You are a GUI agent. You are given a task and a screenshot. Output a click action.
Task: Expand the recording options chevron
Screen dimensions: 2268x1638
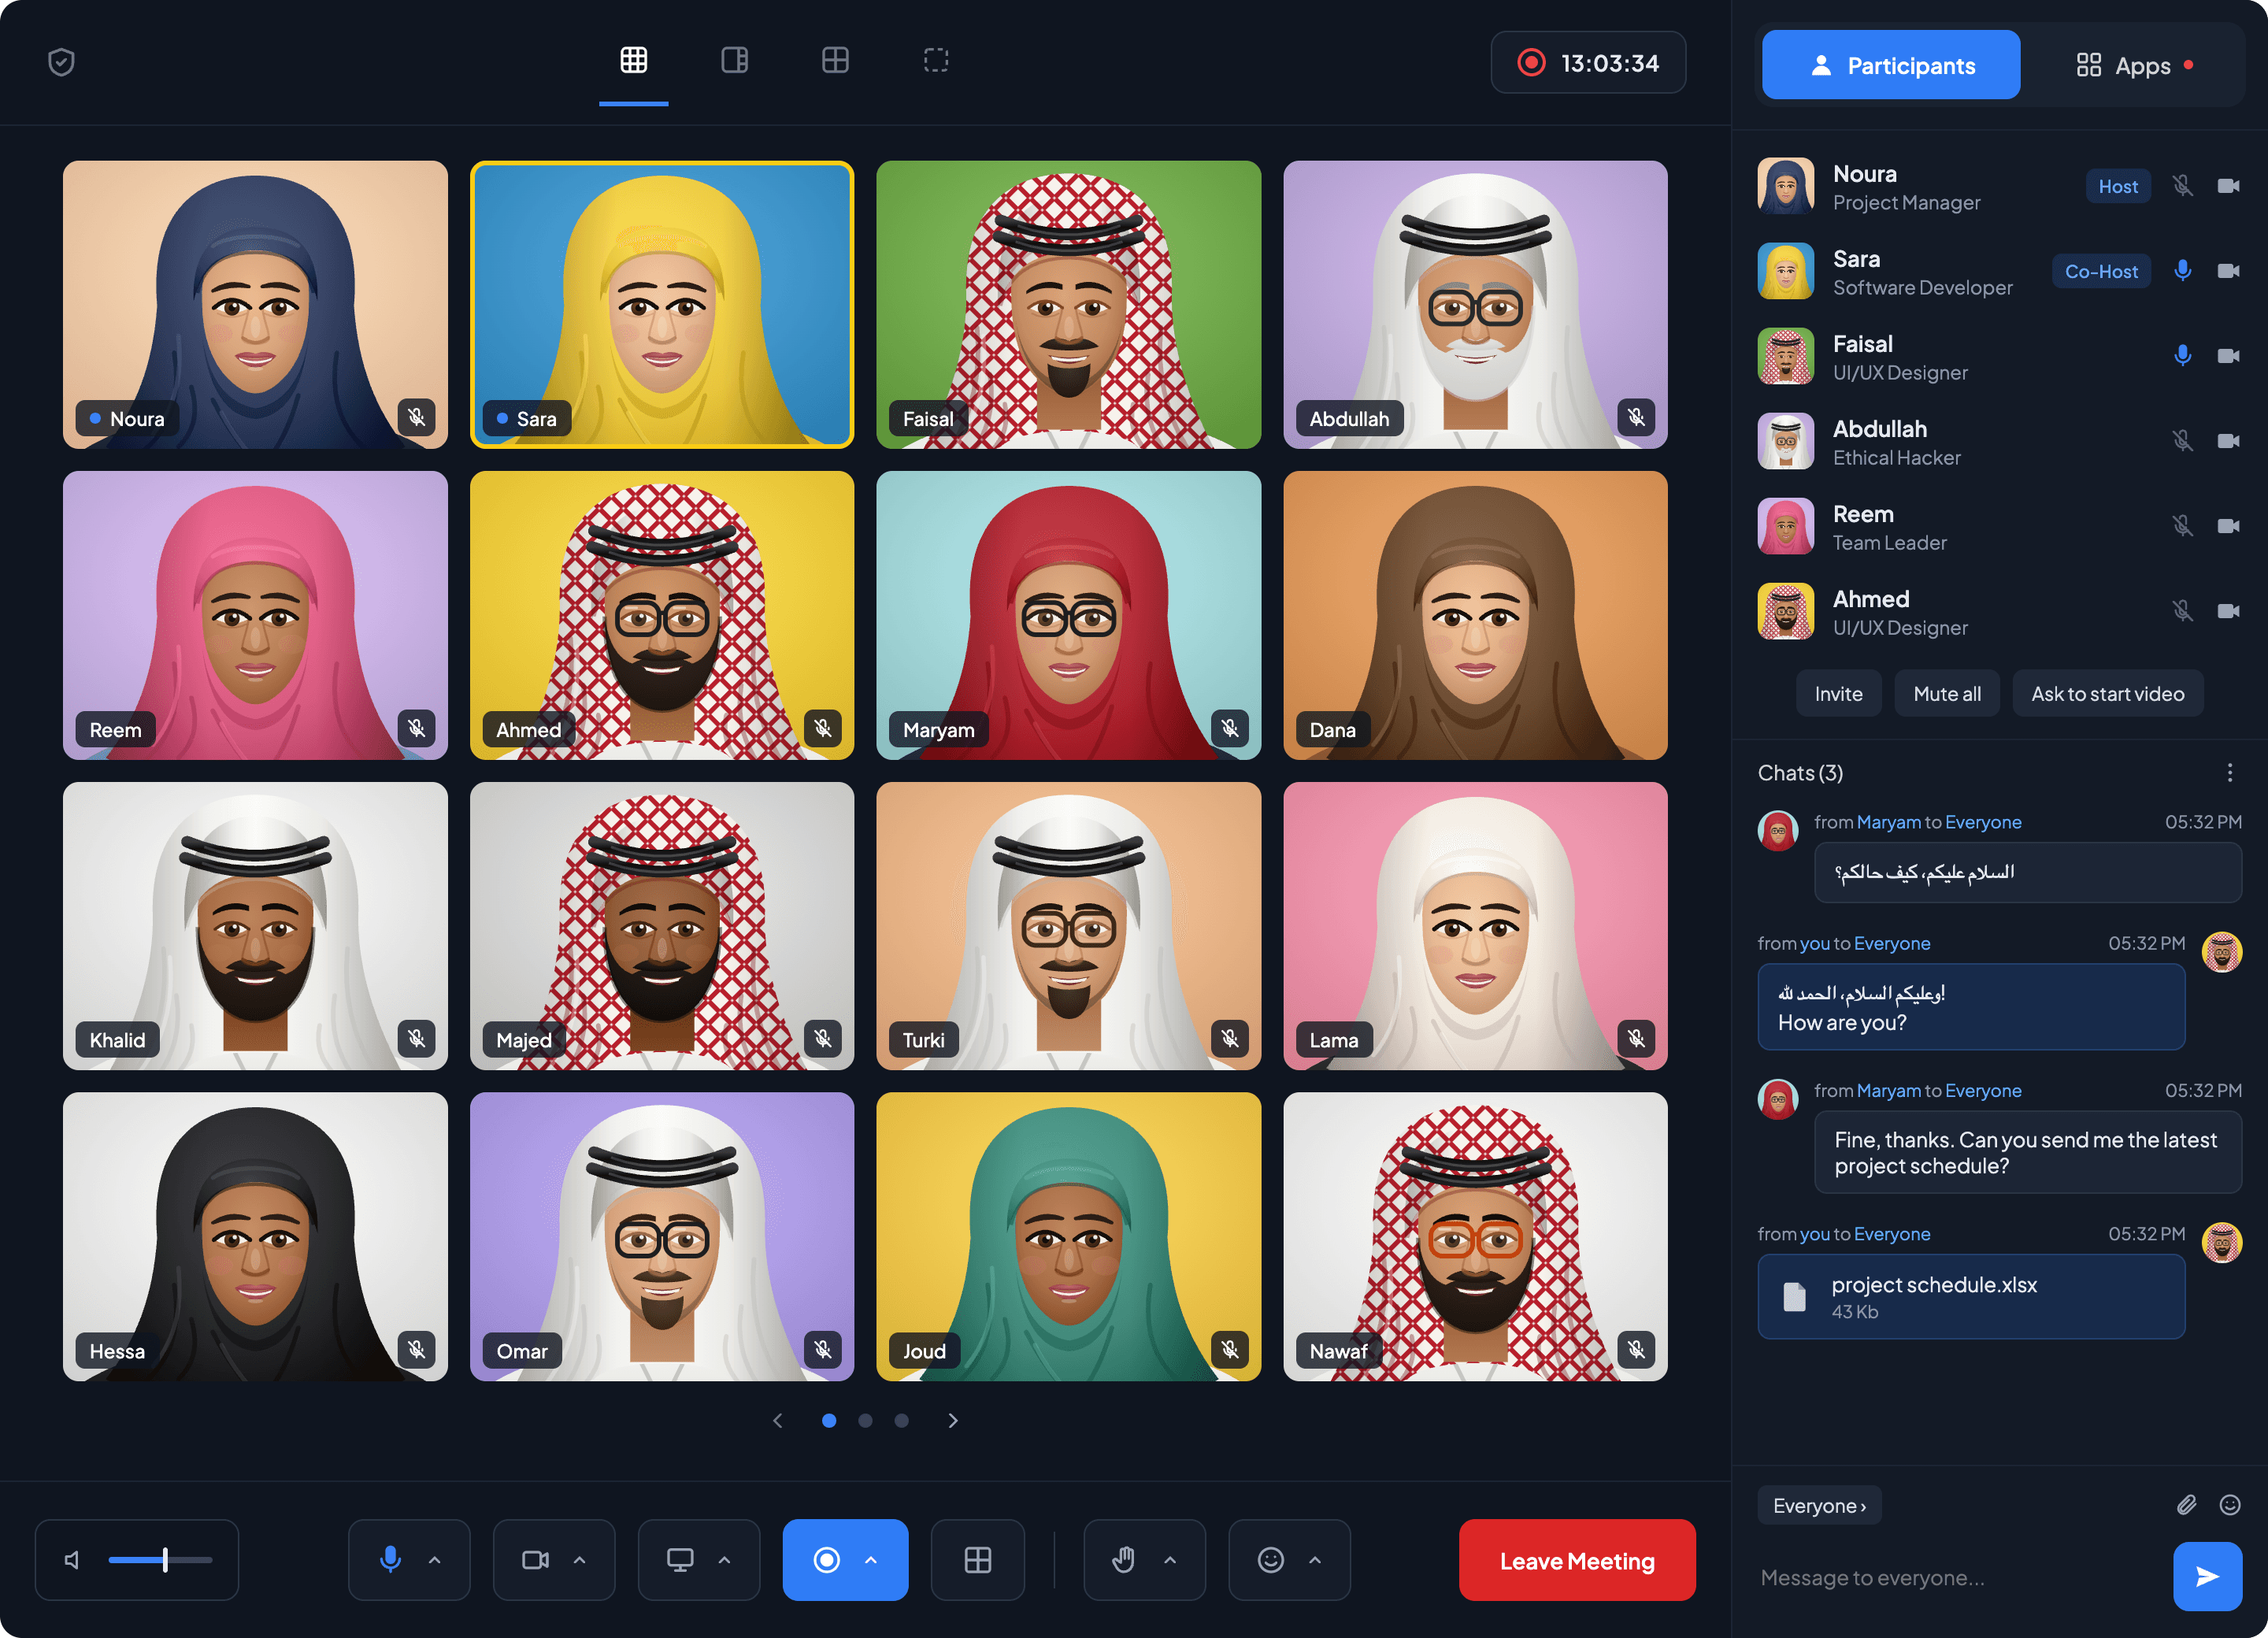point(871,1560)
